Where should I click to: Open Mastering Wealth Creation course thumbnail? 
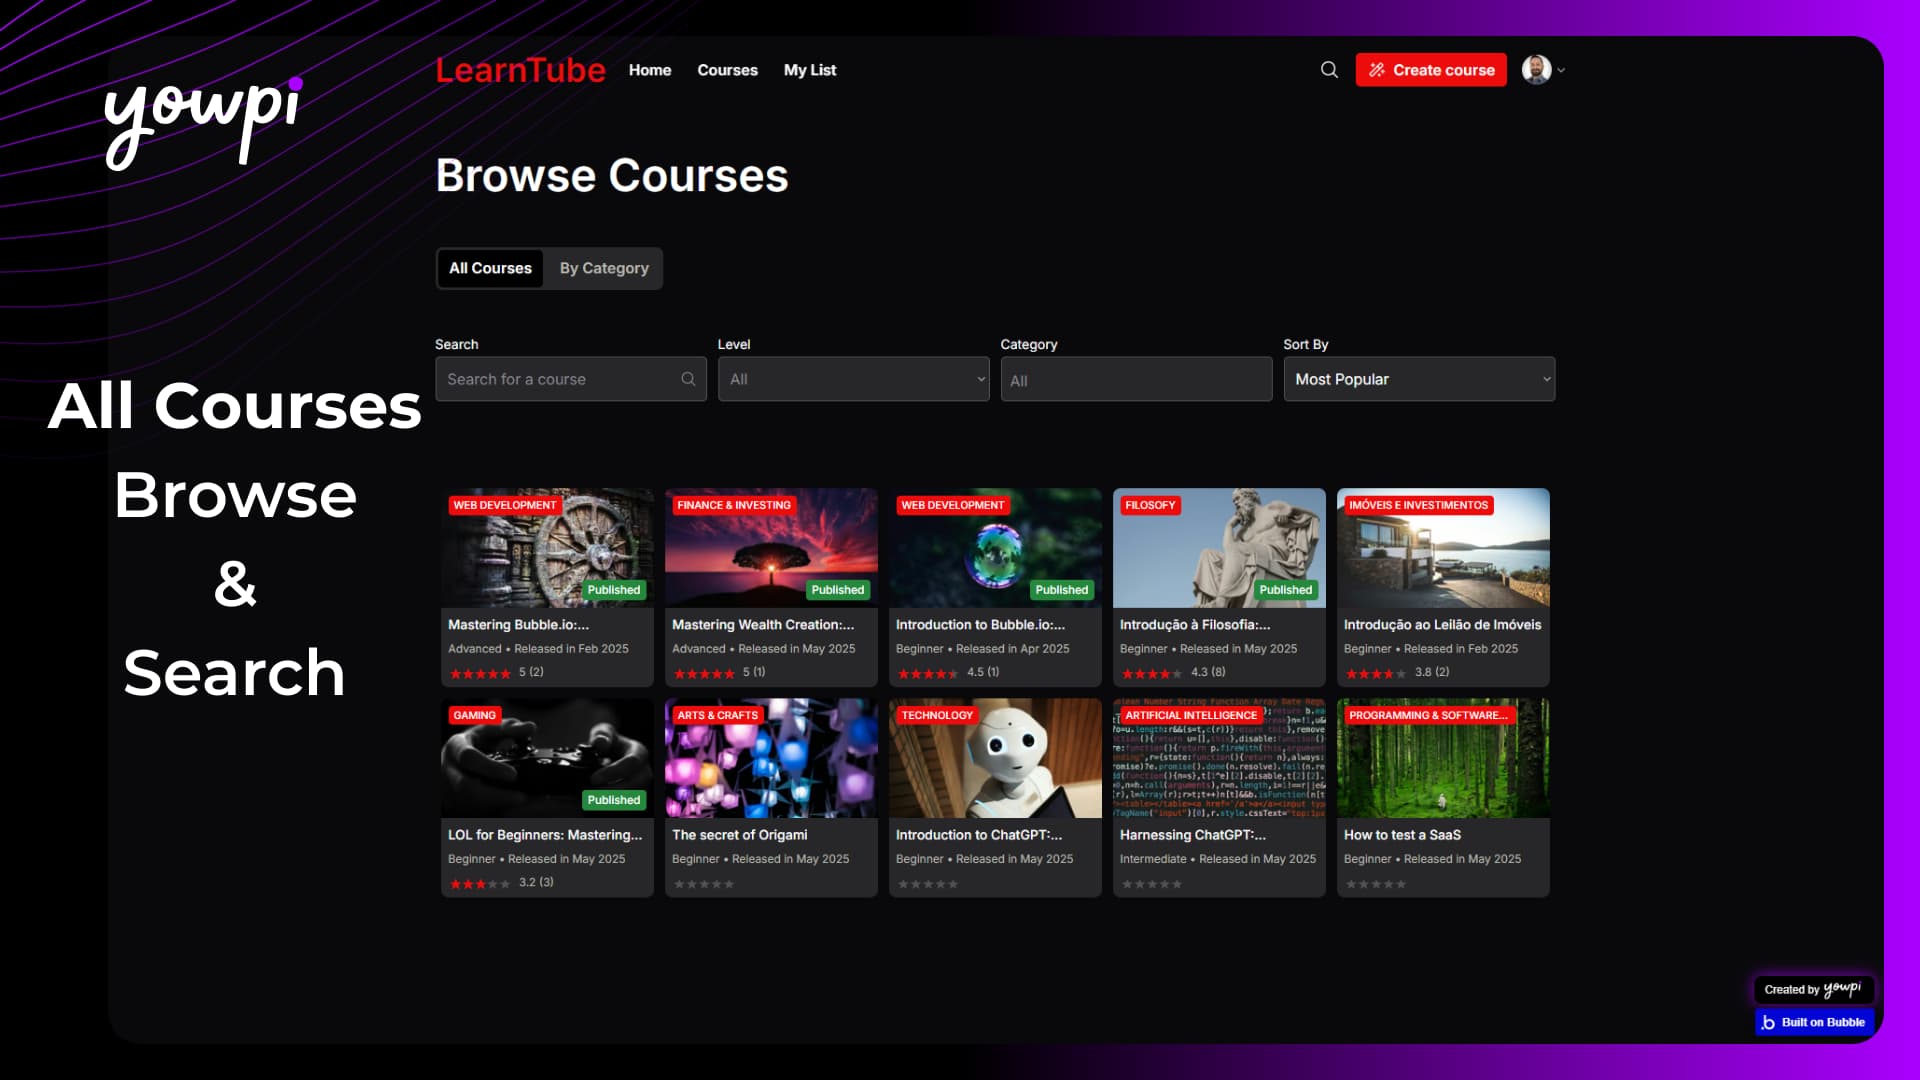click(771, 548)
